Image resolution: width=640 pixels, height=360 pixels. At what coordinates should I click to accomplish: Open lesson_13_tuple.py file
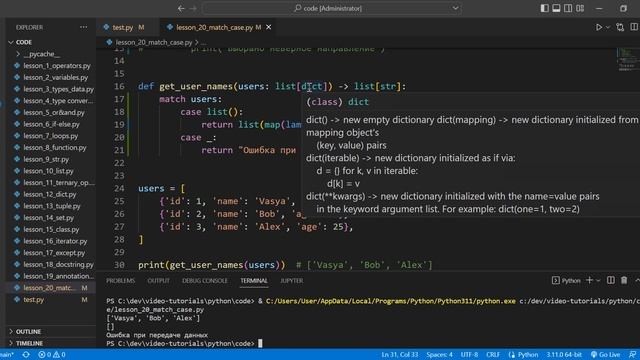[x=51, y=206]
